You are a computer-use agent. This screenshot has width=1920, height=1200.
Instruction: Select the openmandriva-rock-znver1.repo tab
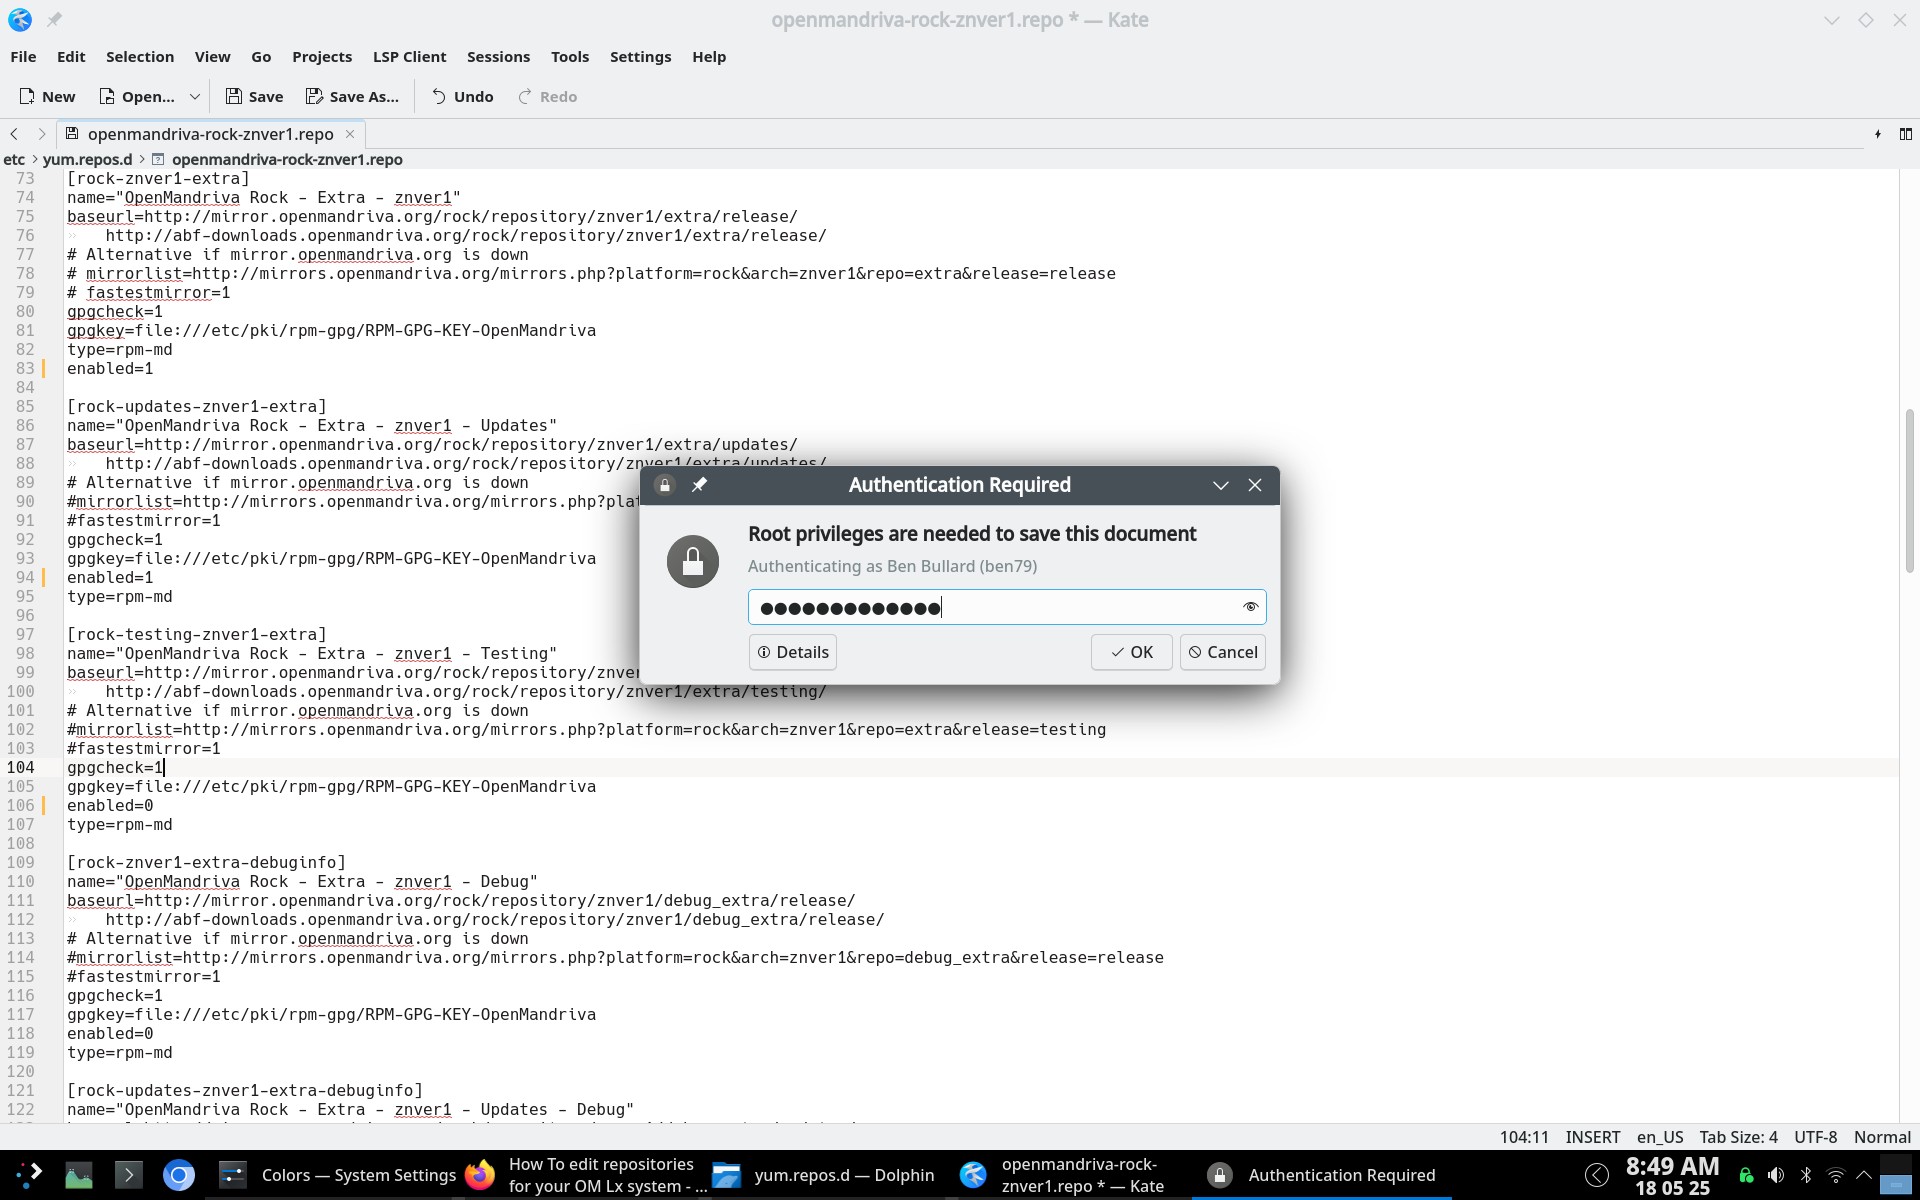pos(210,134)
